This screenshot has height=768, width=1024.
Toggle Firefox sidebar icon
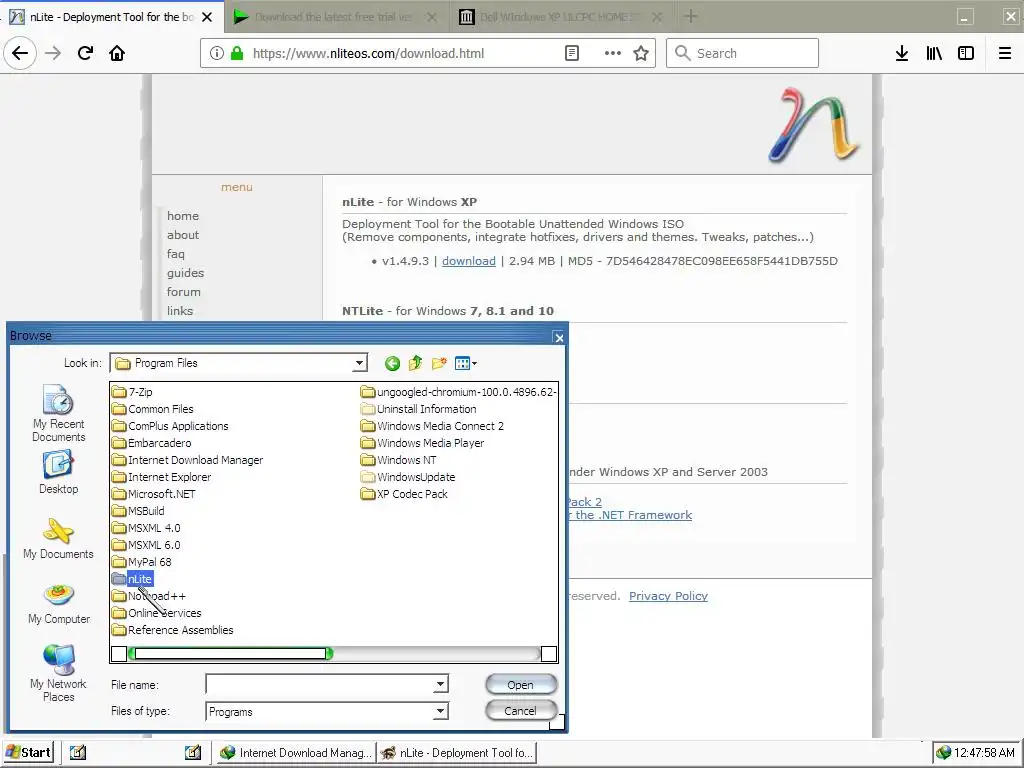click(x=966, y=54)
